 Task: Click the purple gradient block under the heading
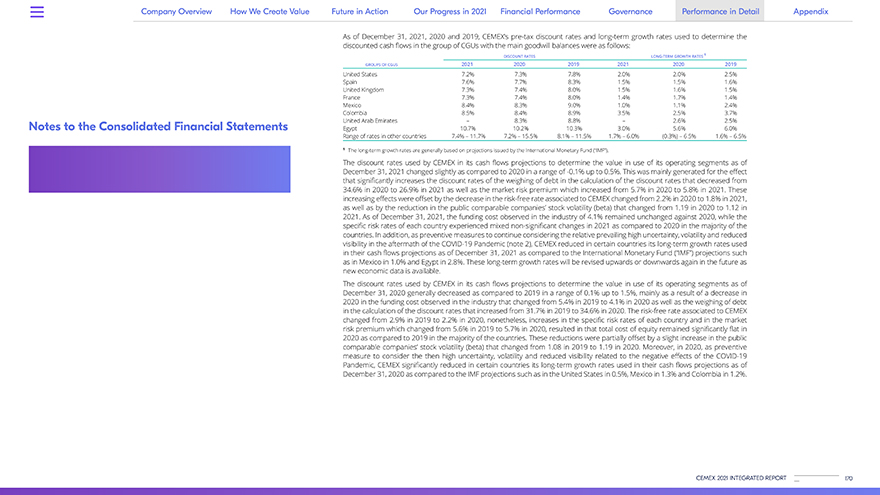(x=160, y=169)
